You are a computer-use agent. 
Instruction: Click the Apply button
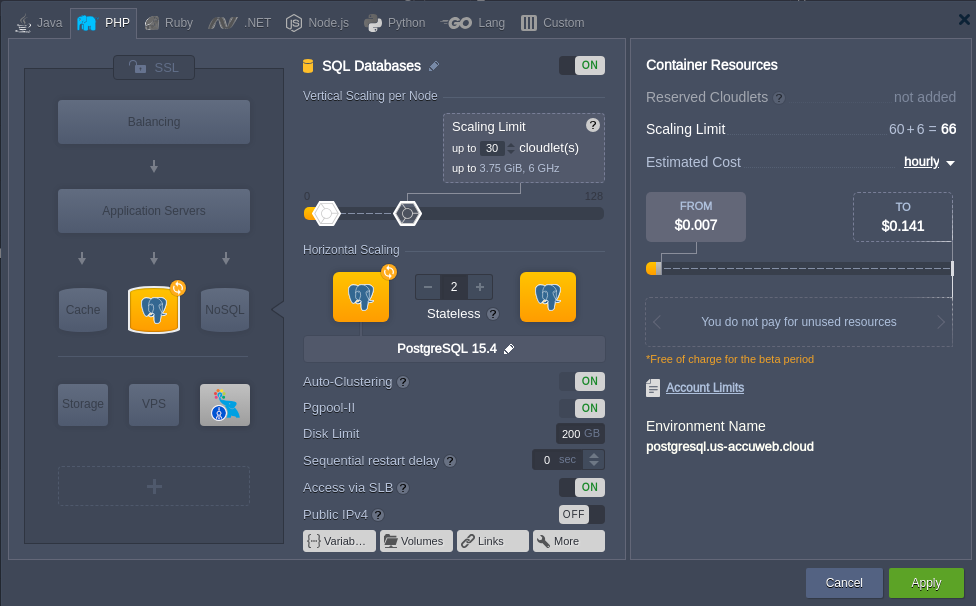pyautogui.click(x=926, y=583)
